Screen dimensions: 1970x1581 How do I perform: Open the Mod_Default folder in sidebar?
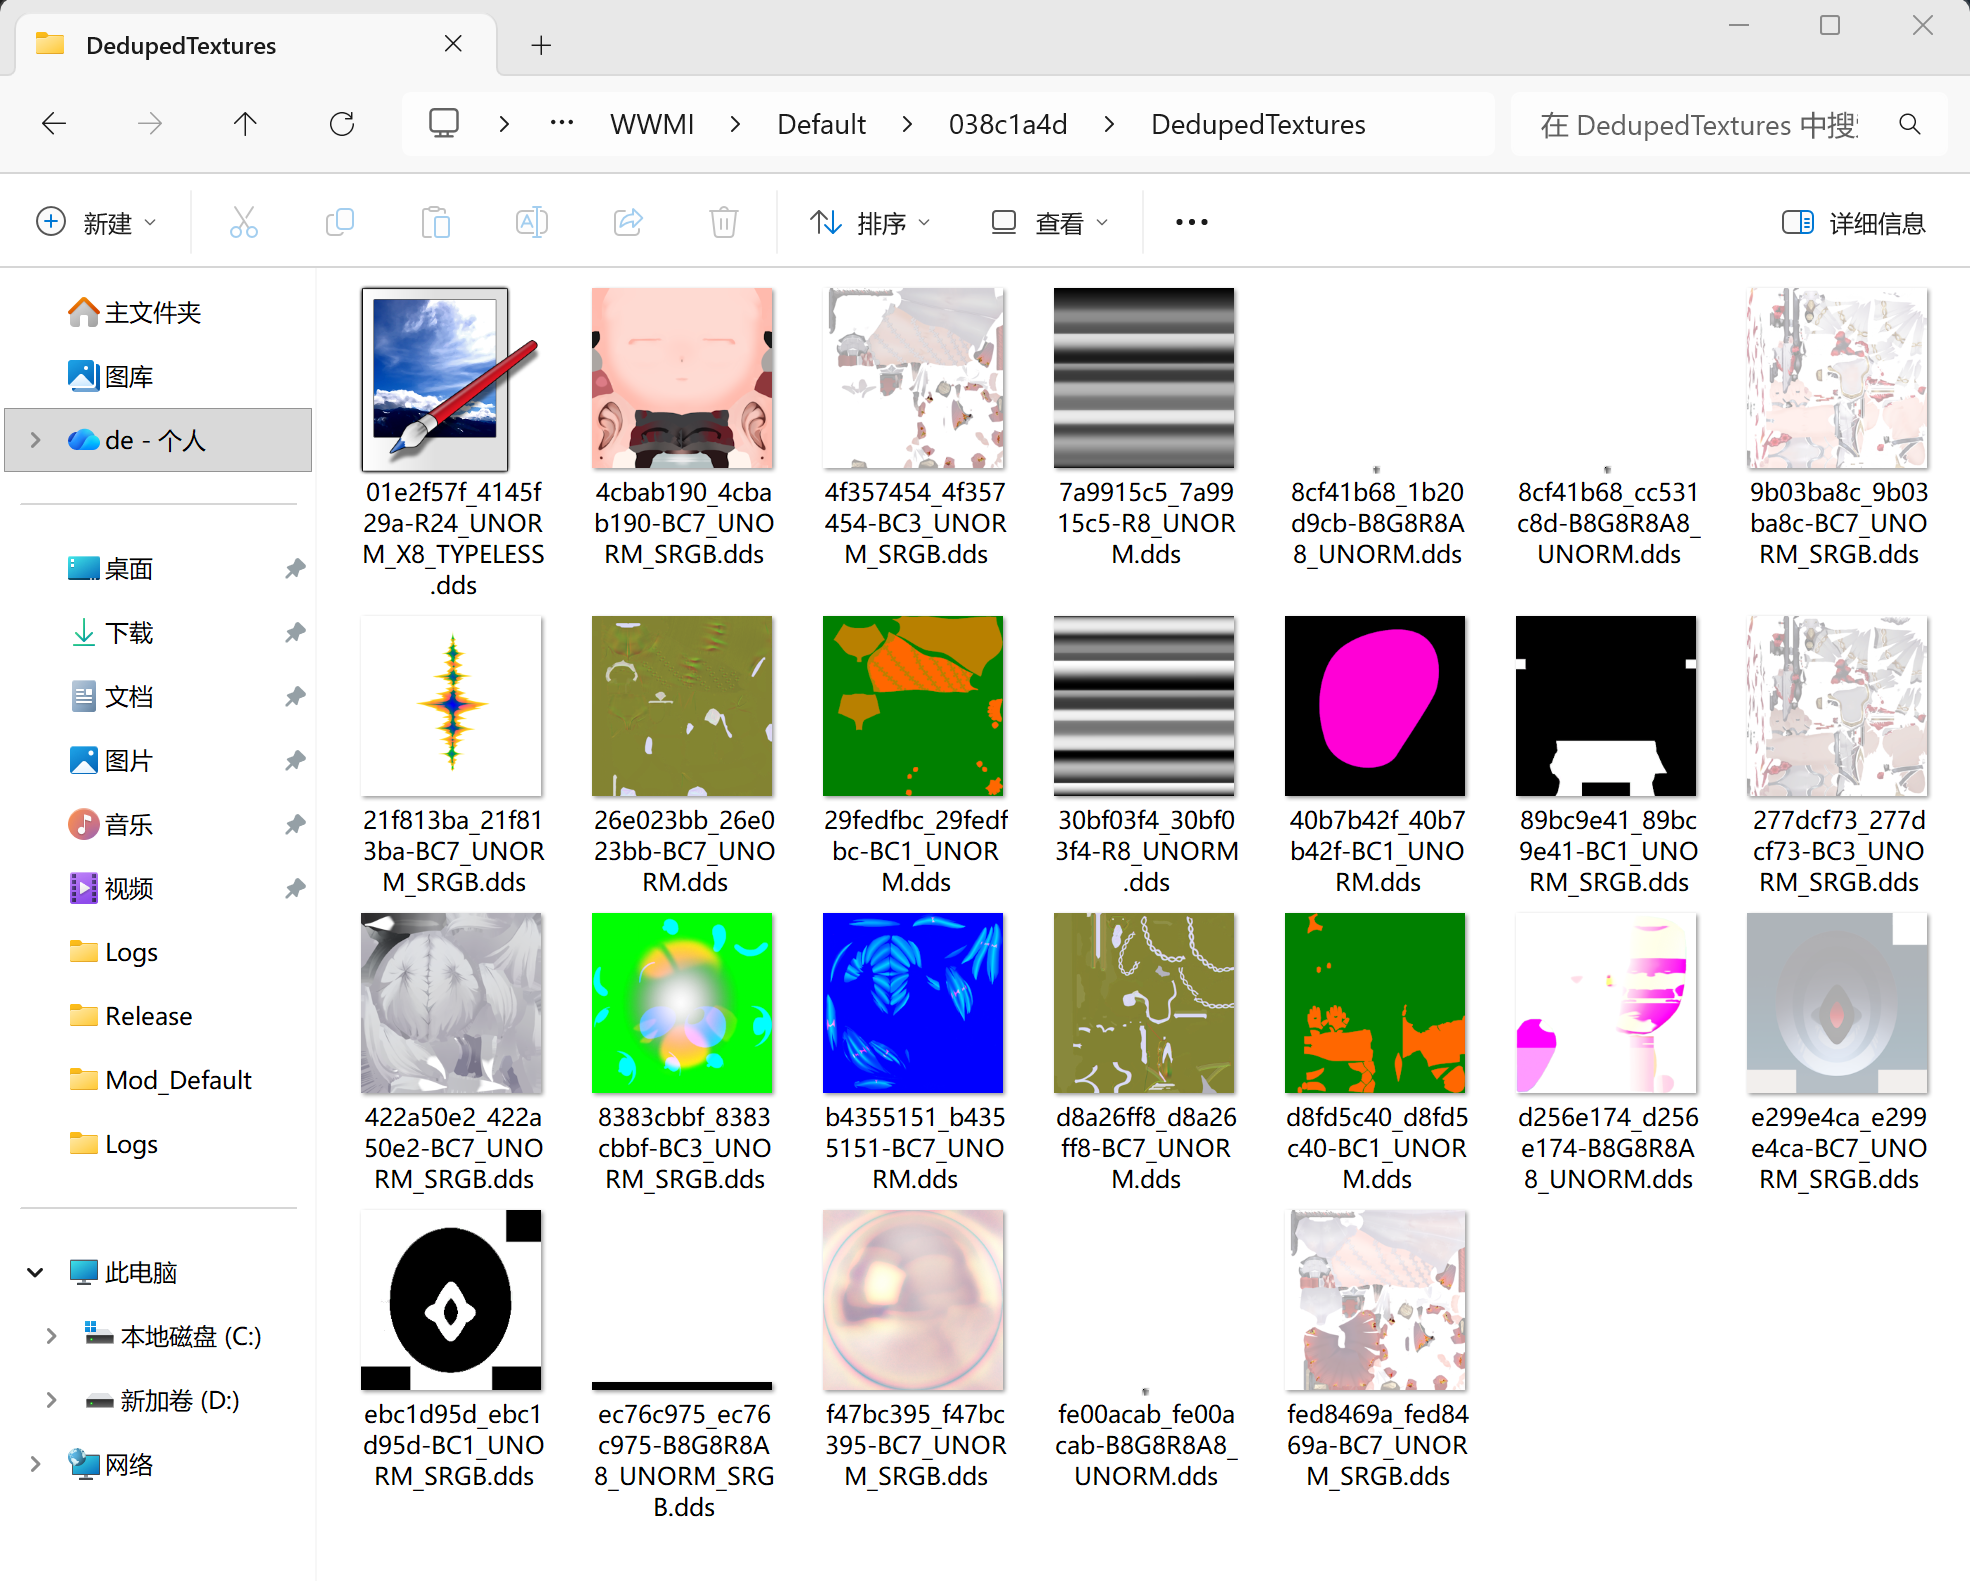[x=177, y=1080]
